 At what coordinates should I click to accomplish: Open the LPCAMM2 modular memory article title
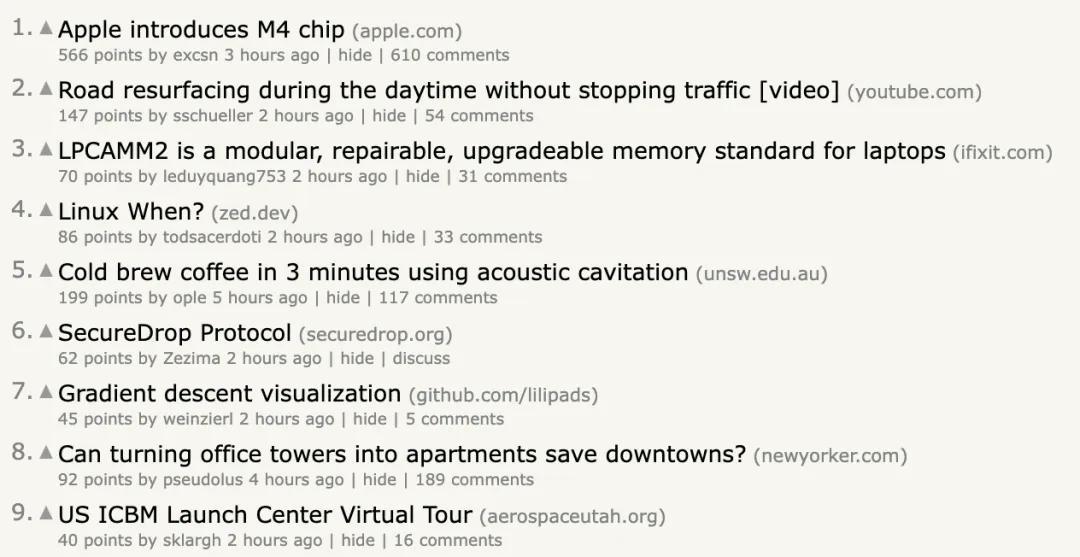501,151
